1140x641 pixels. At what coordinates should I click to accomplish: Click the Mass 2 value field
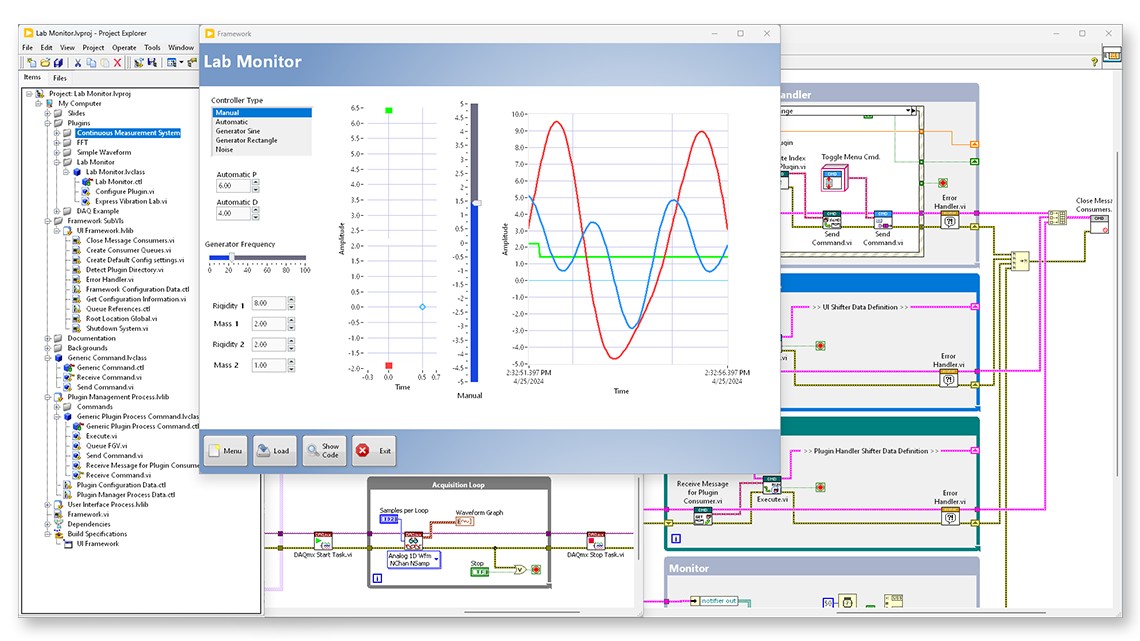pyautogui.click(x=269, y=365)
